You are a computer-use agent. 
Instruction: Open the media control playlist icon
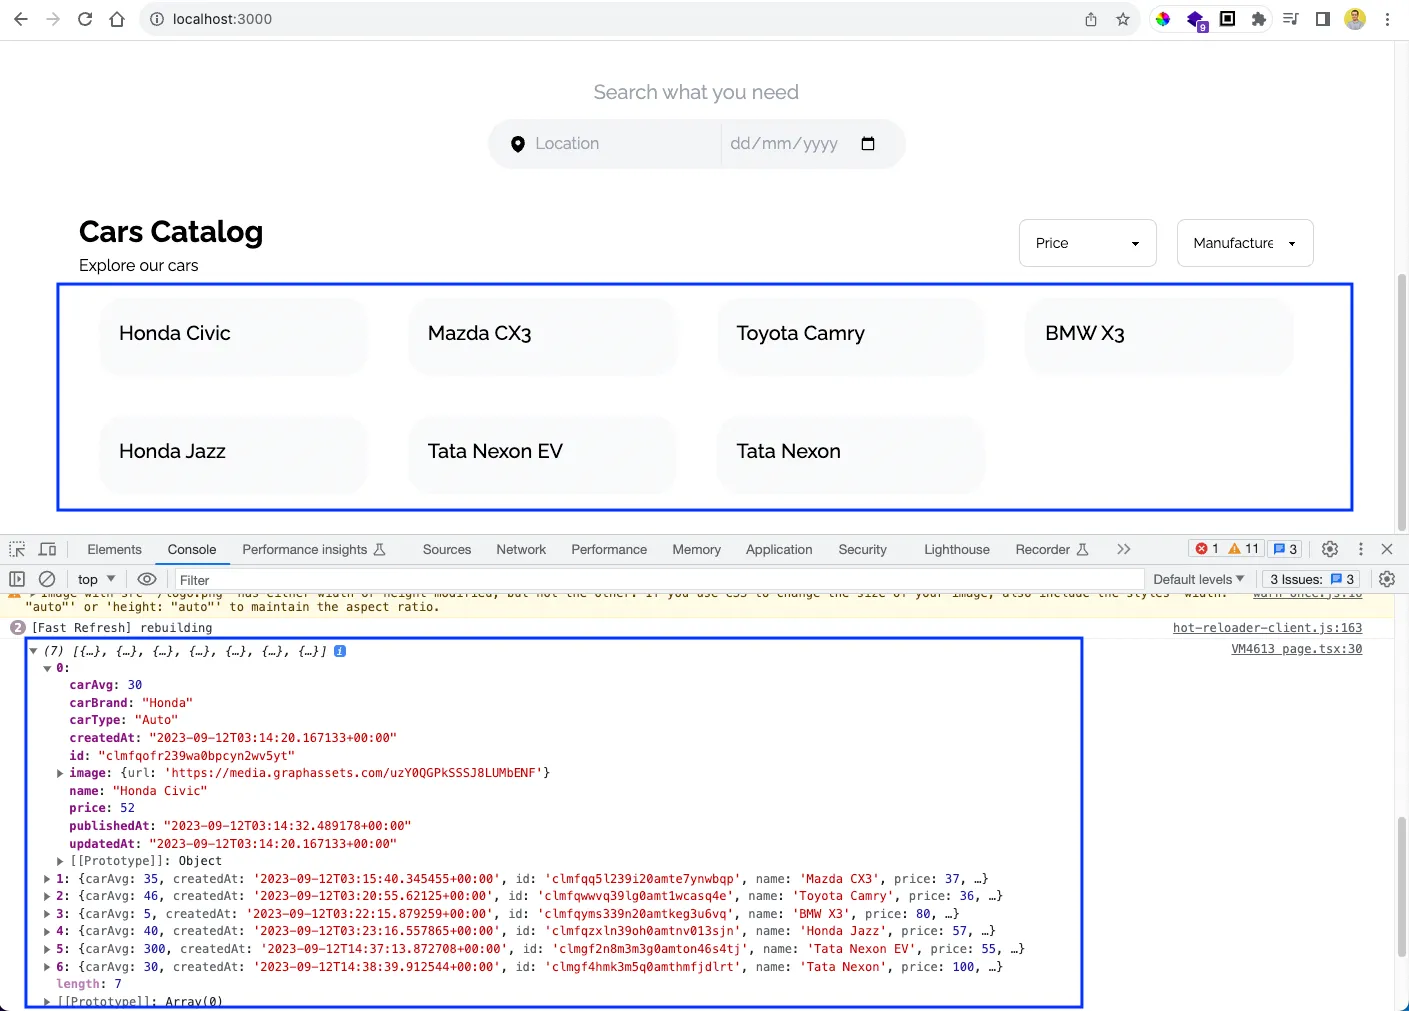click(x=1291, y=19)
